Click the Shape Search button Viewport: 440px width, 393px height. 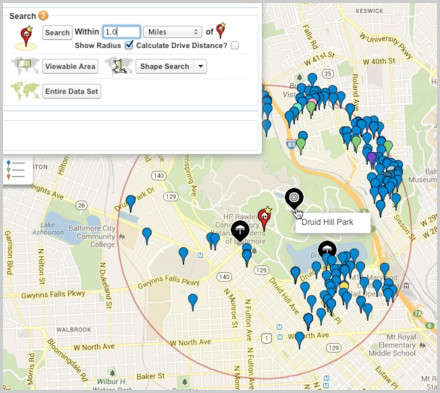coord(165,66)
